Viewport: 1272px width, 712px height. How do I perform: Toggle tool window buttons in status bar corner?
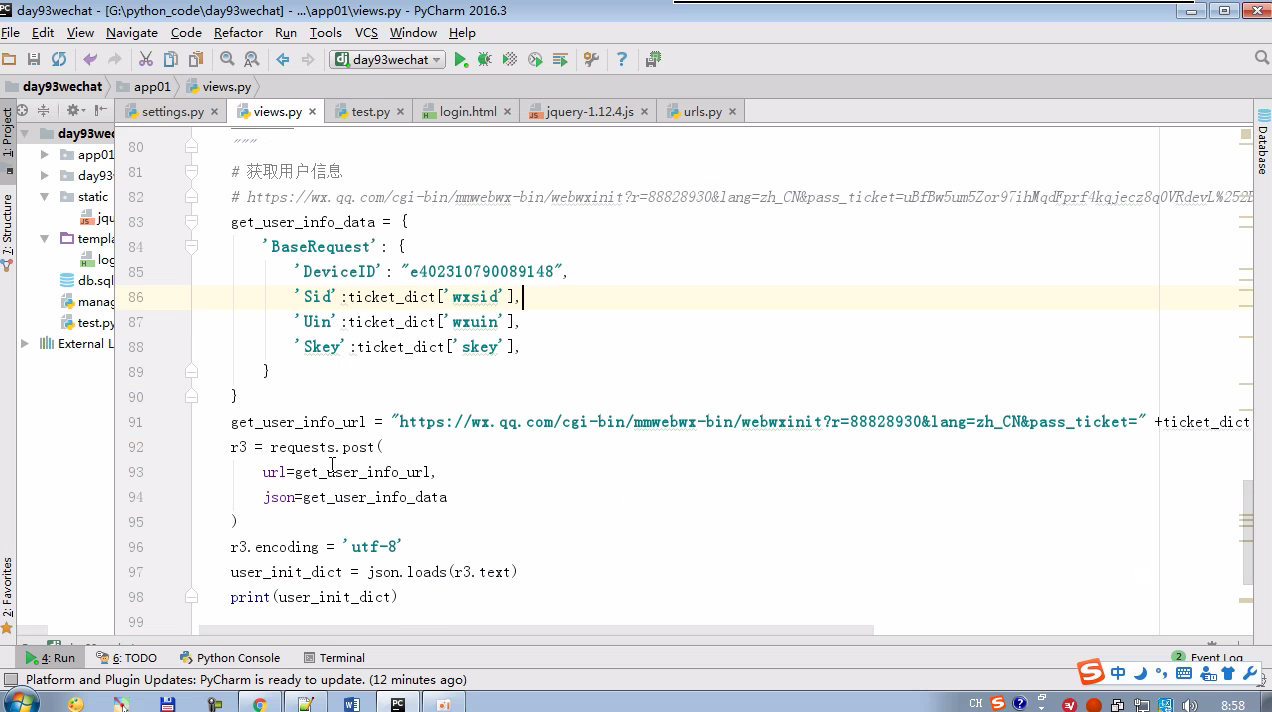(x=11, y=680)
